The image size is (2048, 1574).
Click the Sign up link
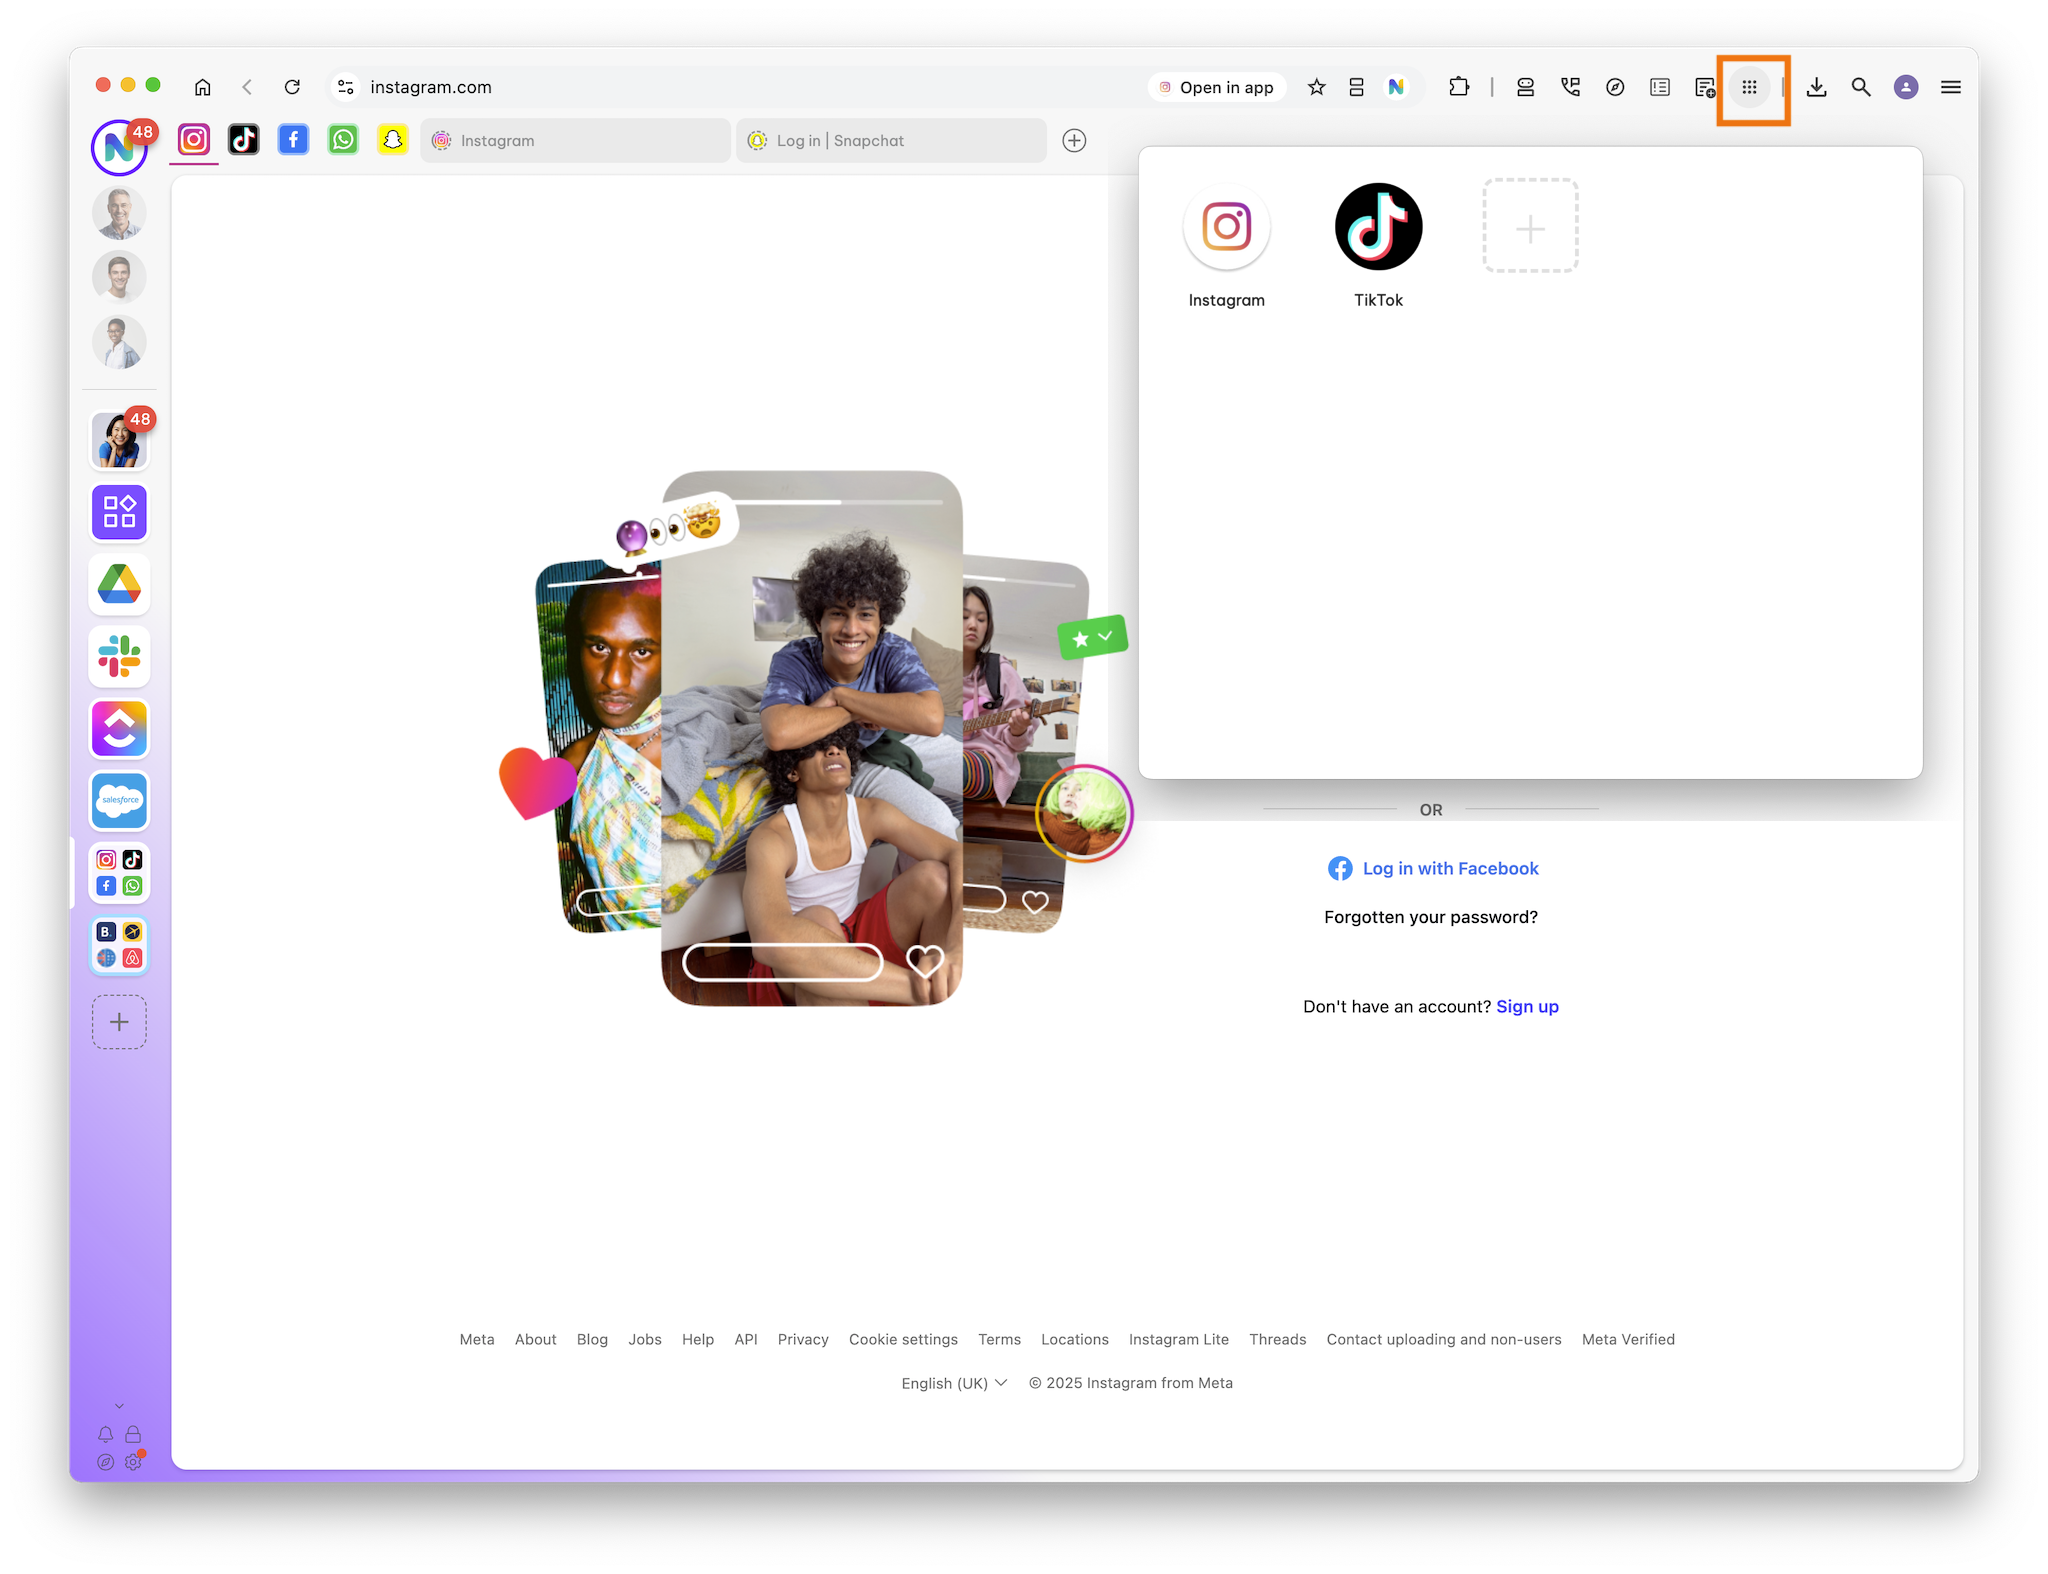coord(1527,1006)
